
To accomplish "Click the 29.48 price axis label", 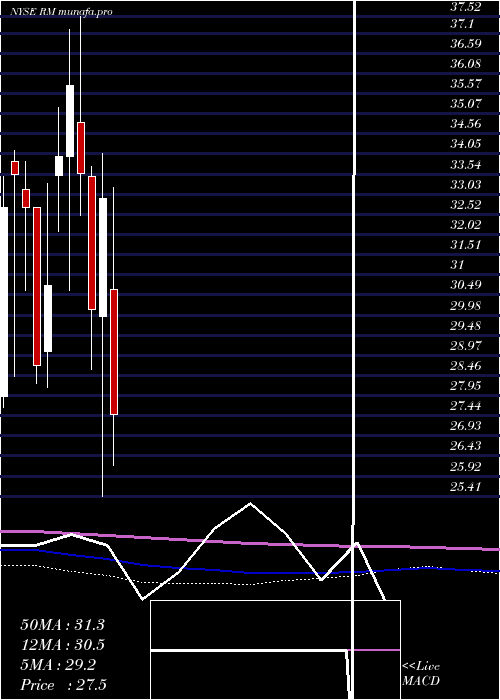I will point(466,325).
